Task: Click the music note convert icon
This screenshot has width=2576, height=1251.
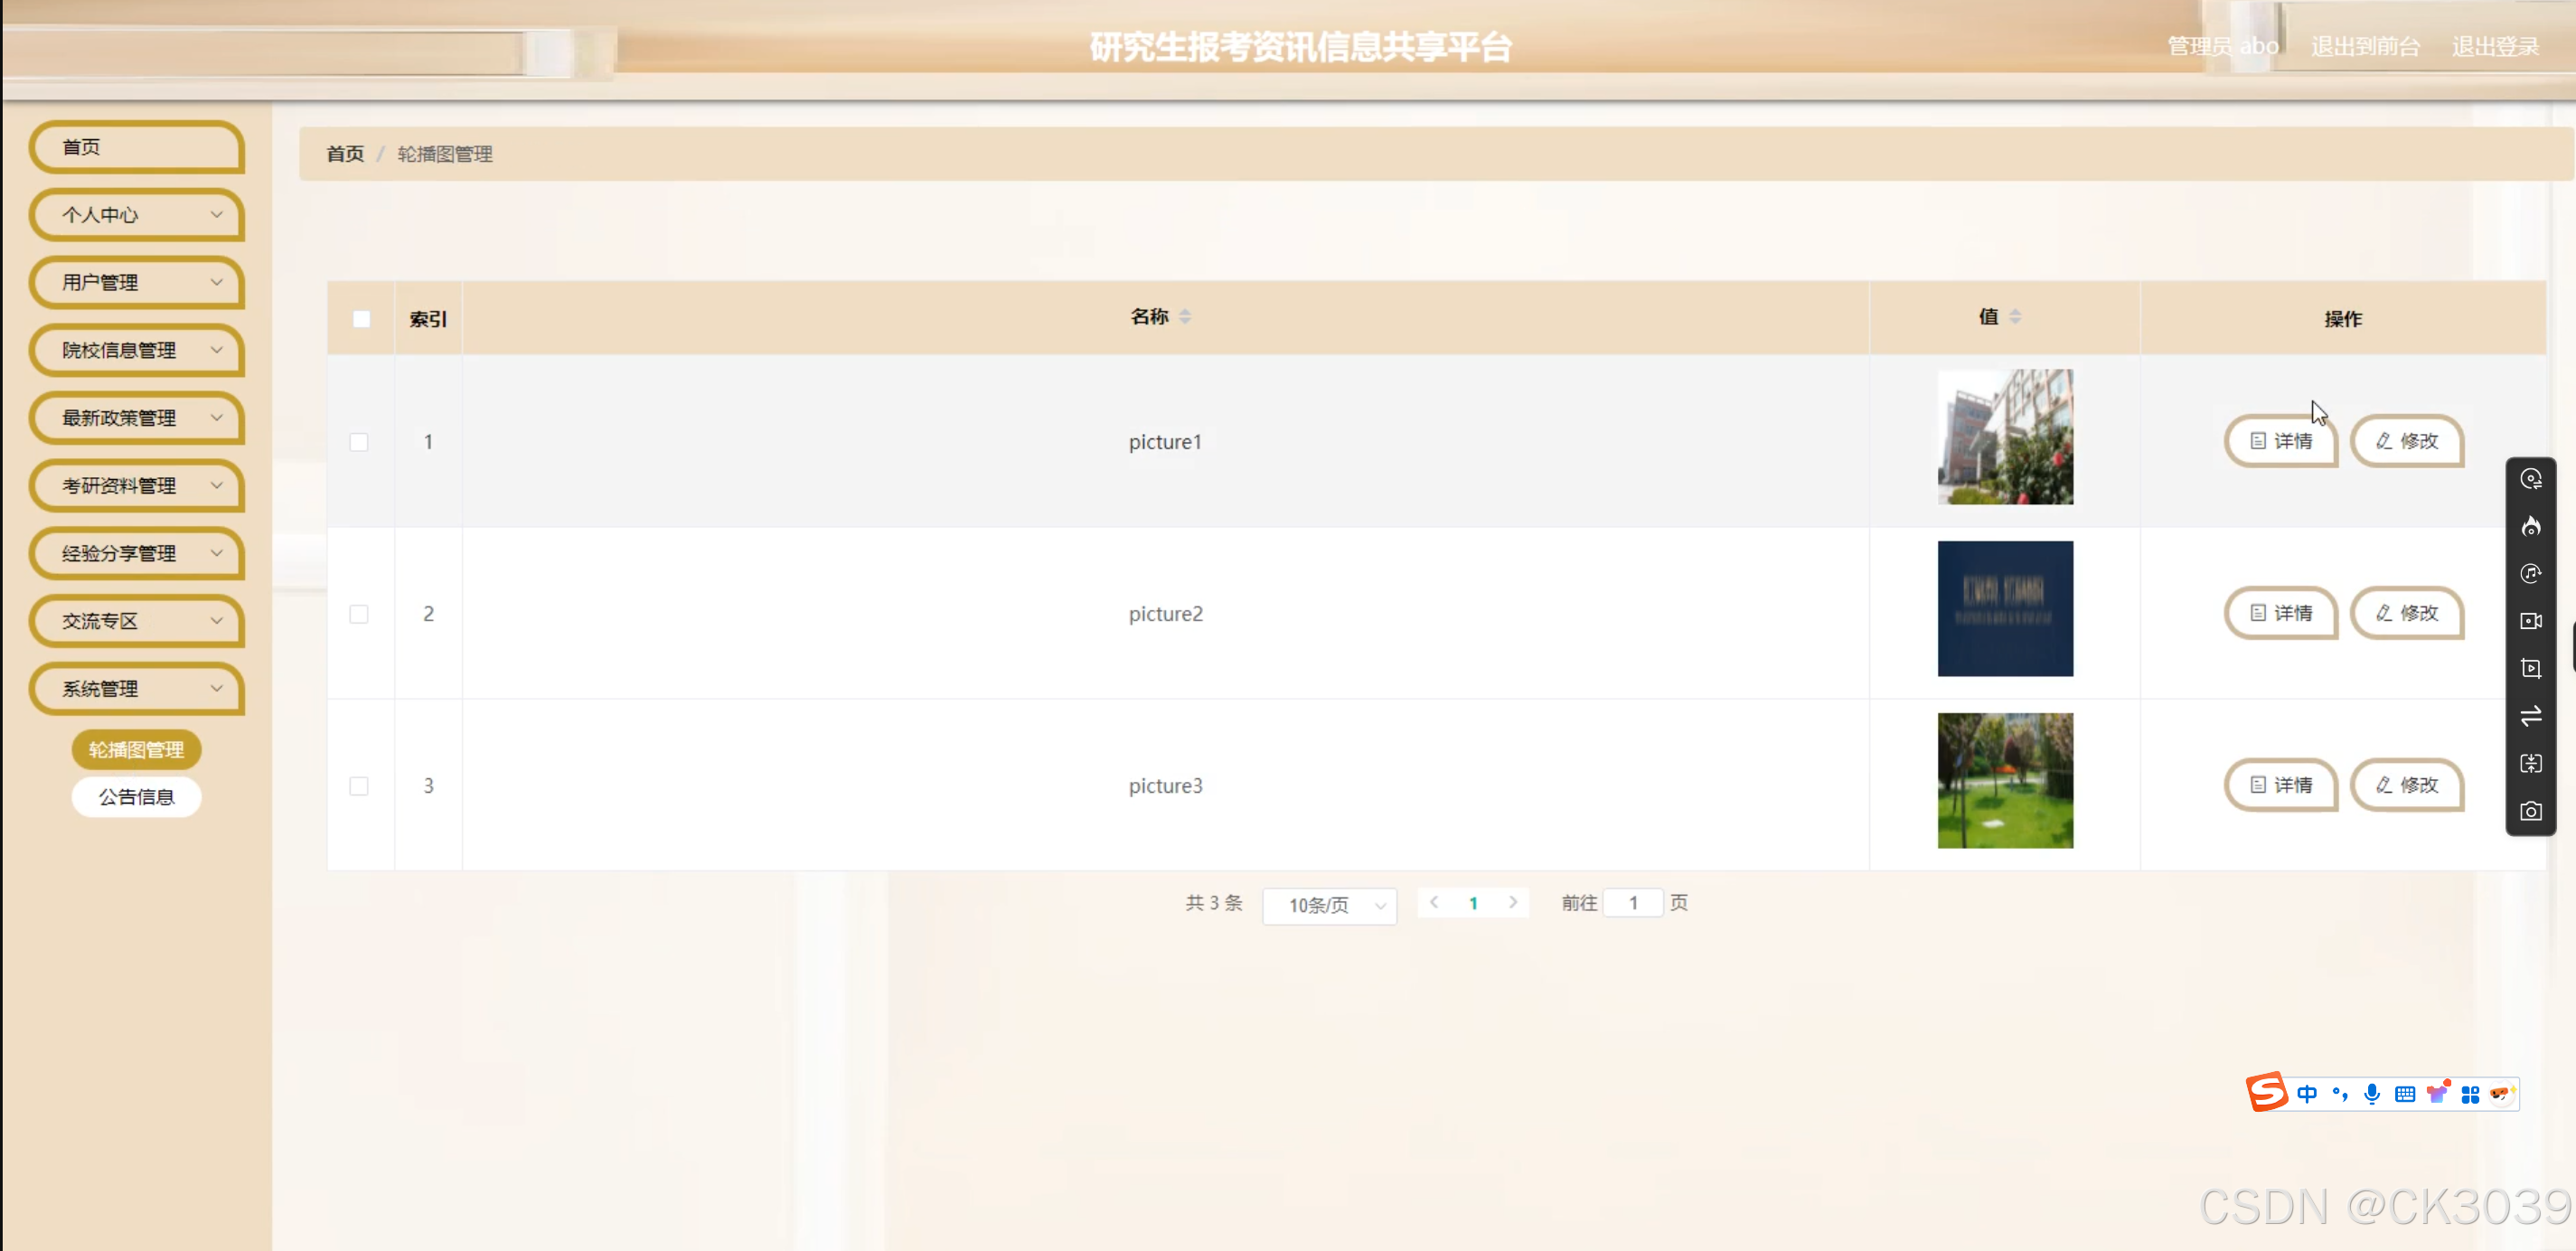Action: point(2530,573)
